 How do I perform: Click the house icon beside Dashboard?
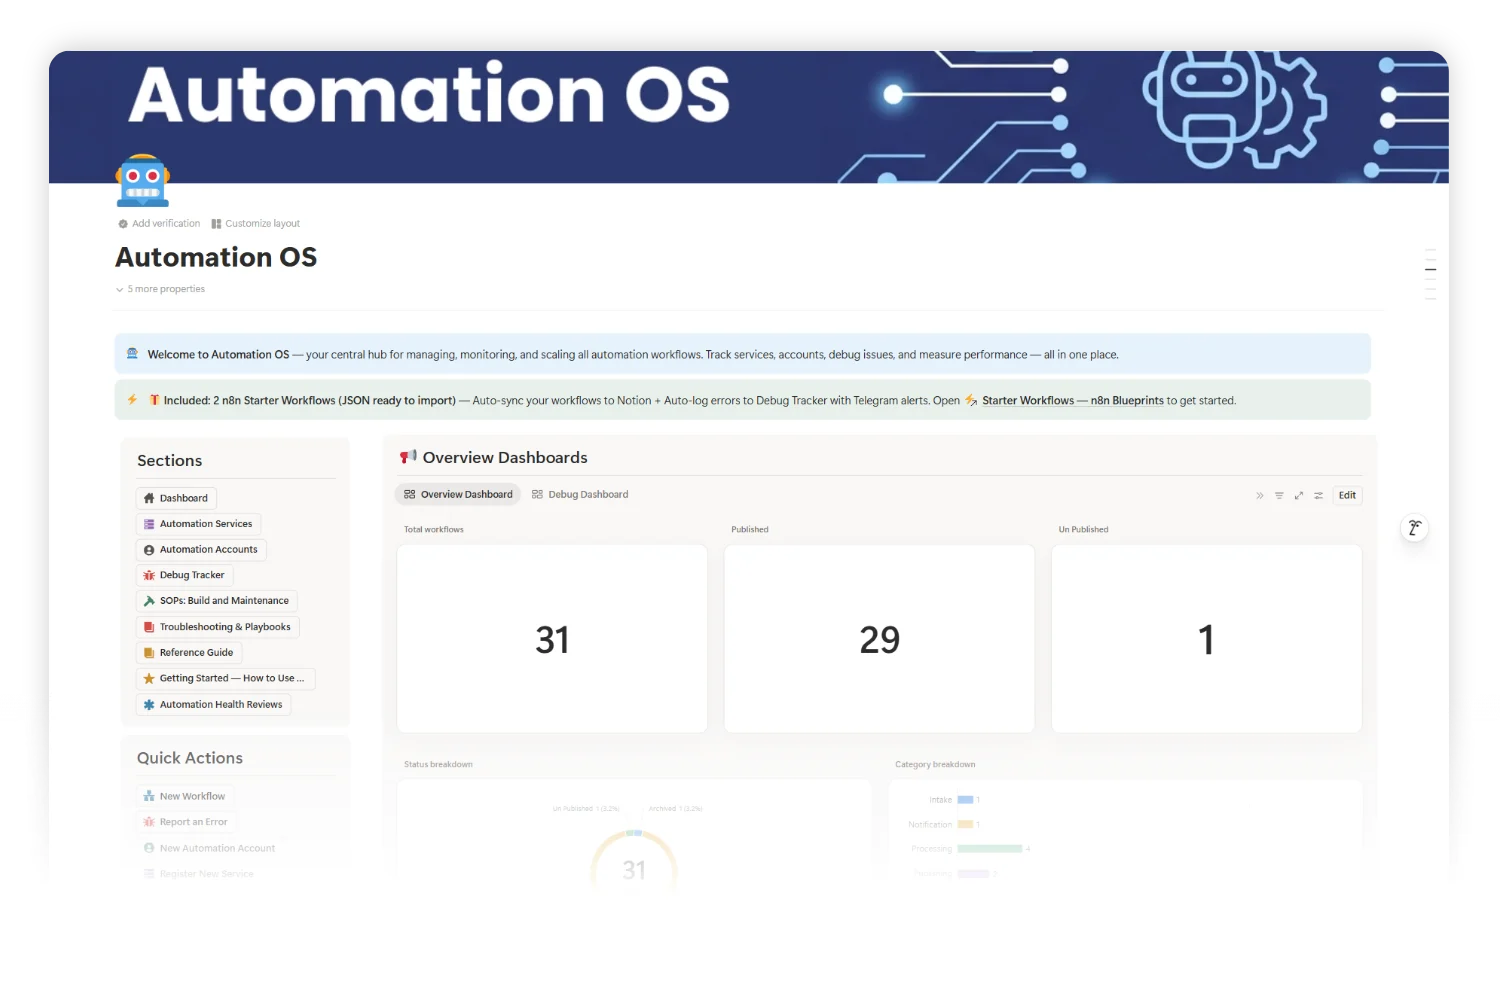pyautogui.click(x=149, y=498)
